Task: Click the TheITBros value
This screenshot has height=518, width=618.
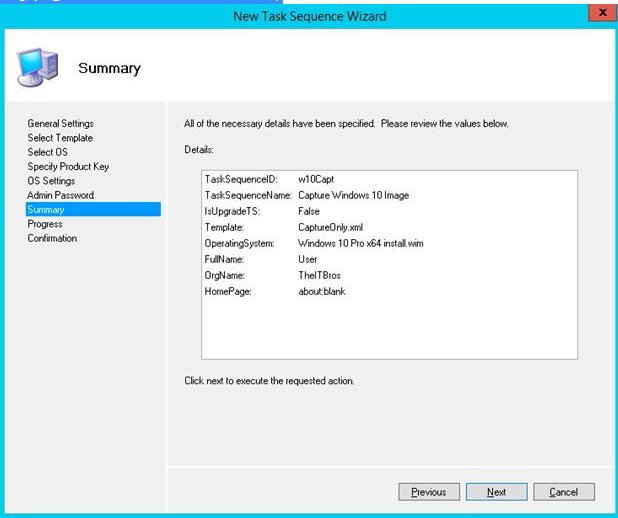Action: click(319, 276)
